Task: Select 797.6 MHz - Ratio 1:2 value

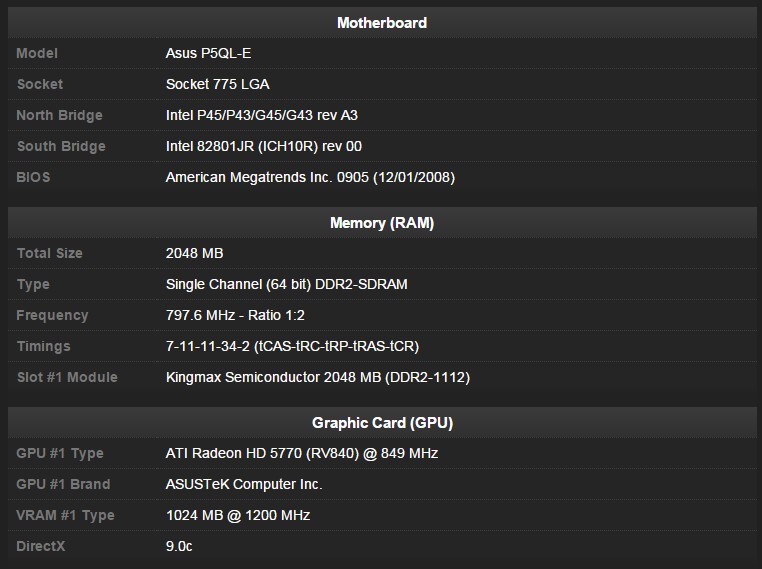Action: (x=235, y=315)
